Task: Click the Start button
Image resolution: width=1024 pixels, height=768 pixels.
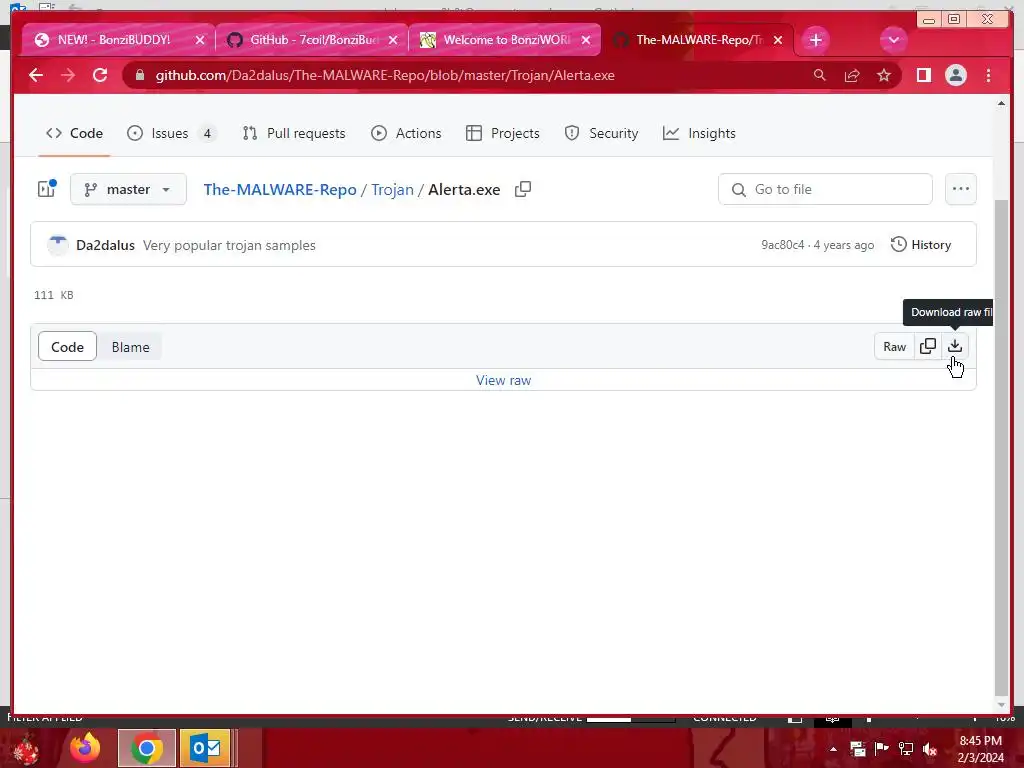Action: pyautogui.click(x=26, y=748)
